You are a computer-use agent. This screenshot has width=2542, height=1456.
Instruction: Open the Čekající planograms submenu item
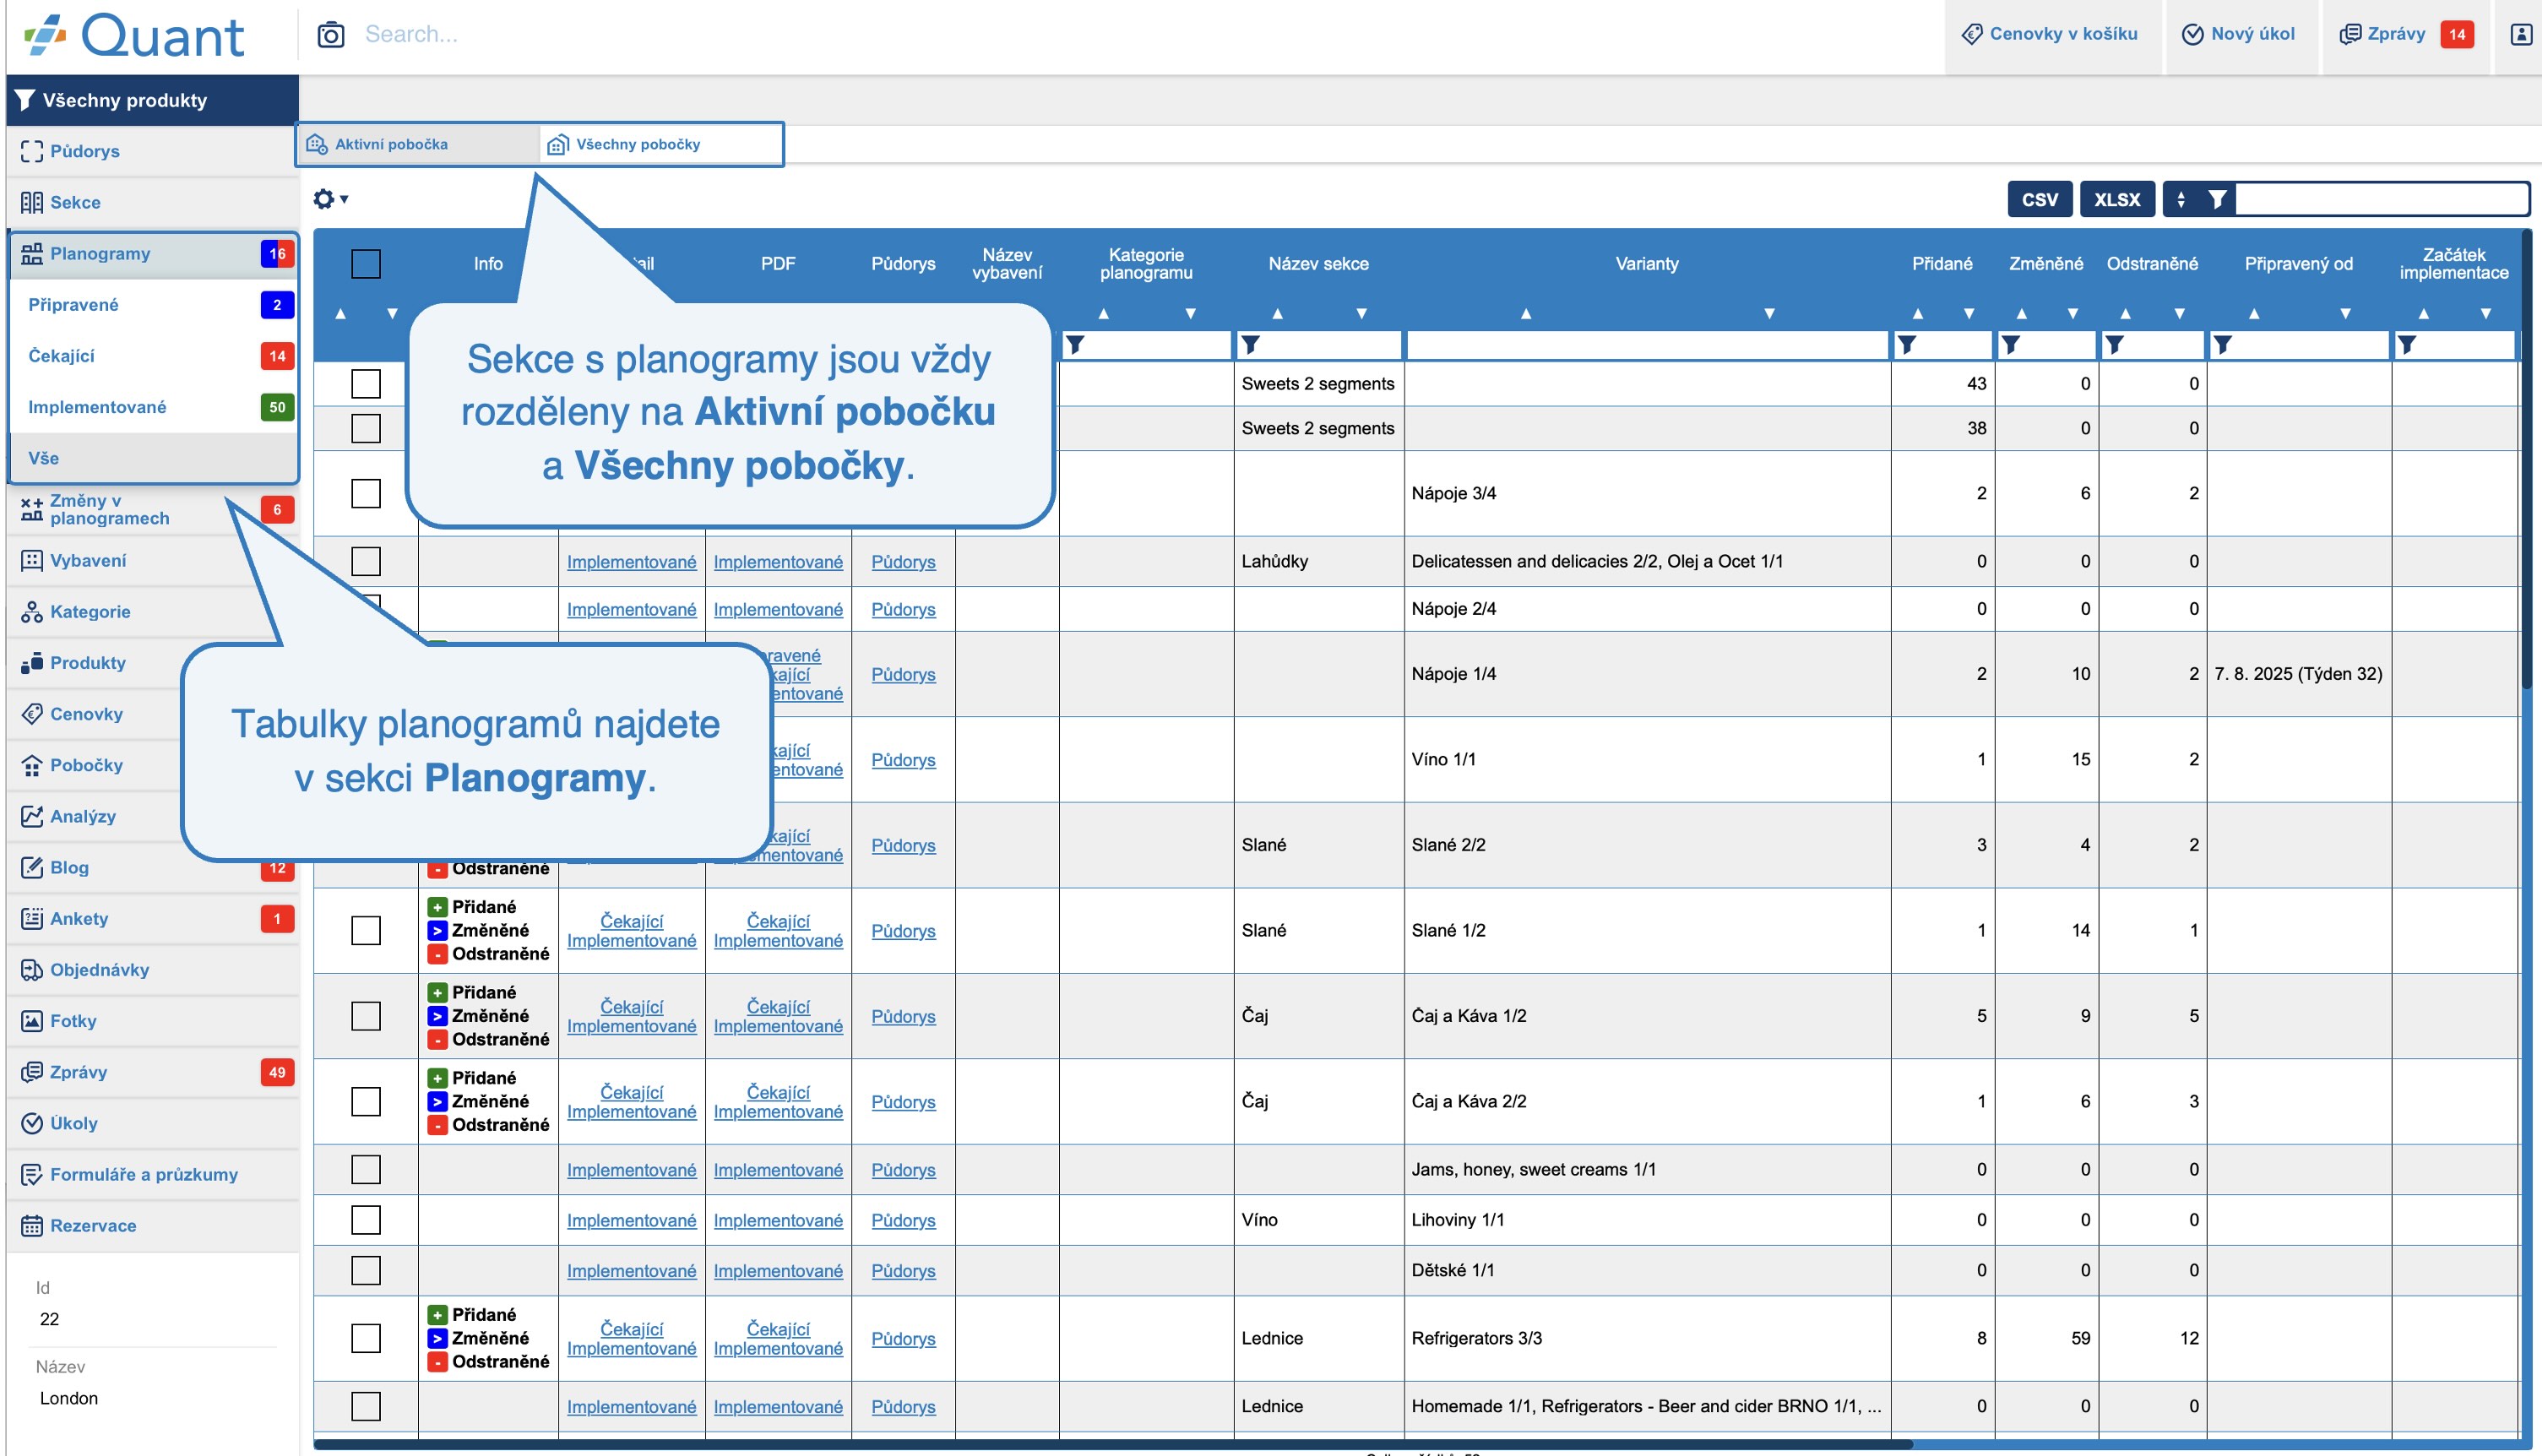pos(153,356)
